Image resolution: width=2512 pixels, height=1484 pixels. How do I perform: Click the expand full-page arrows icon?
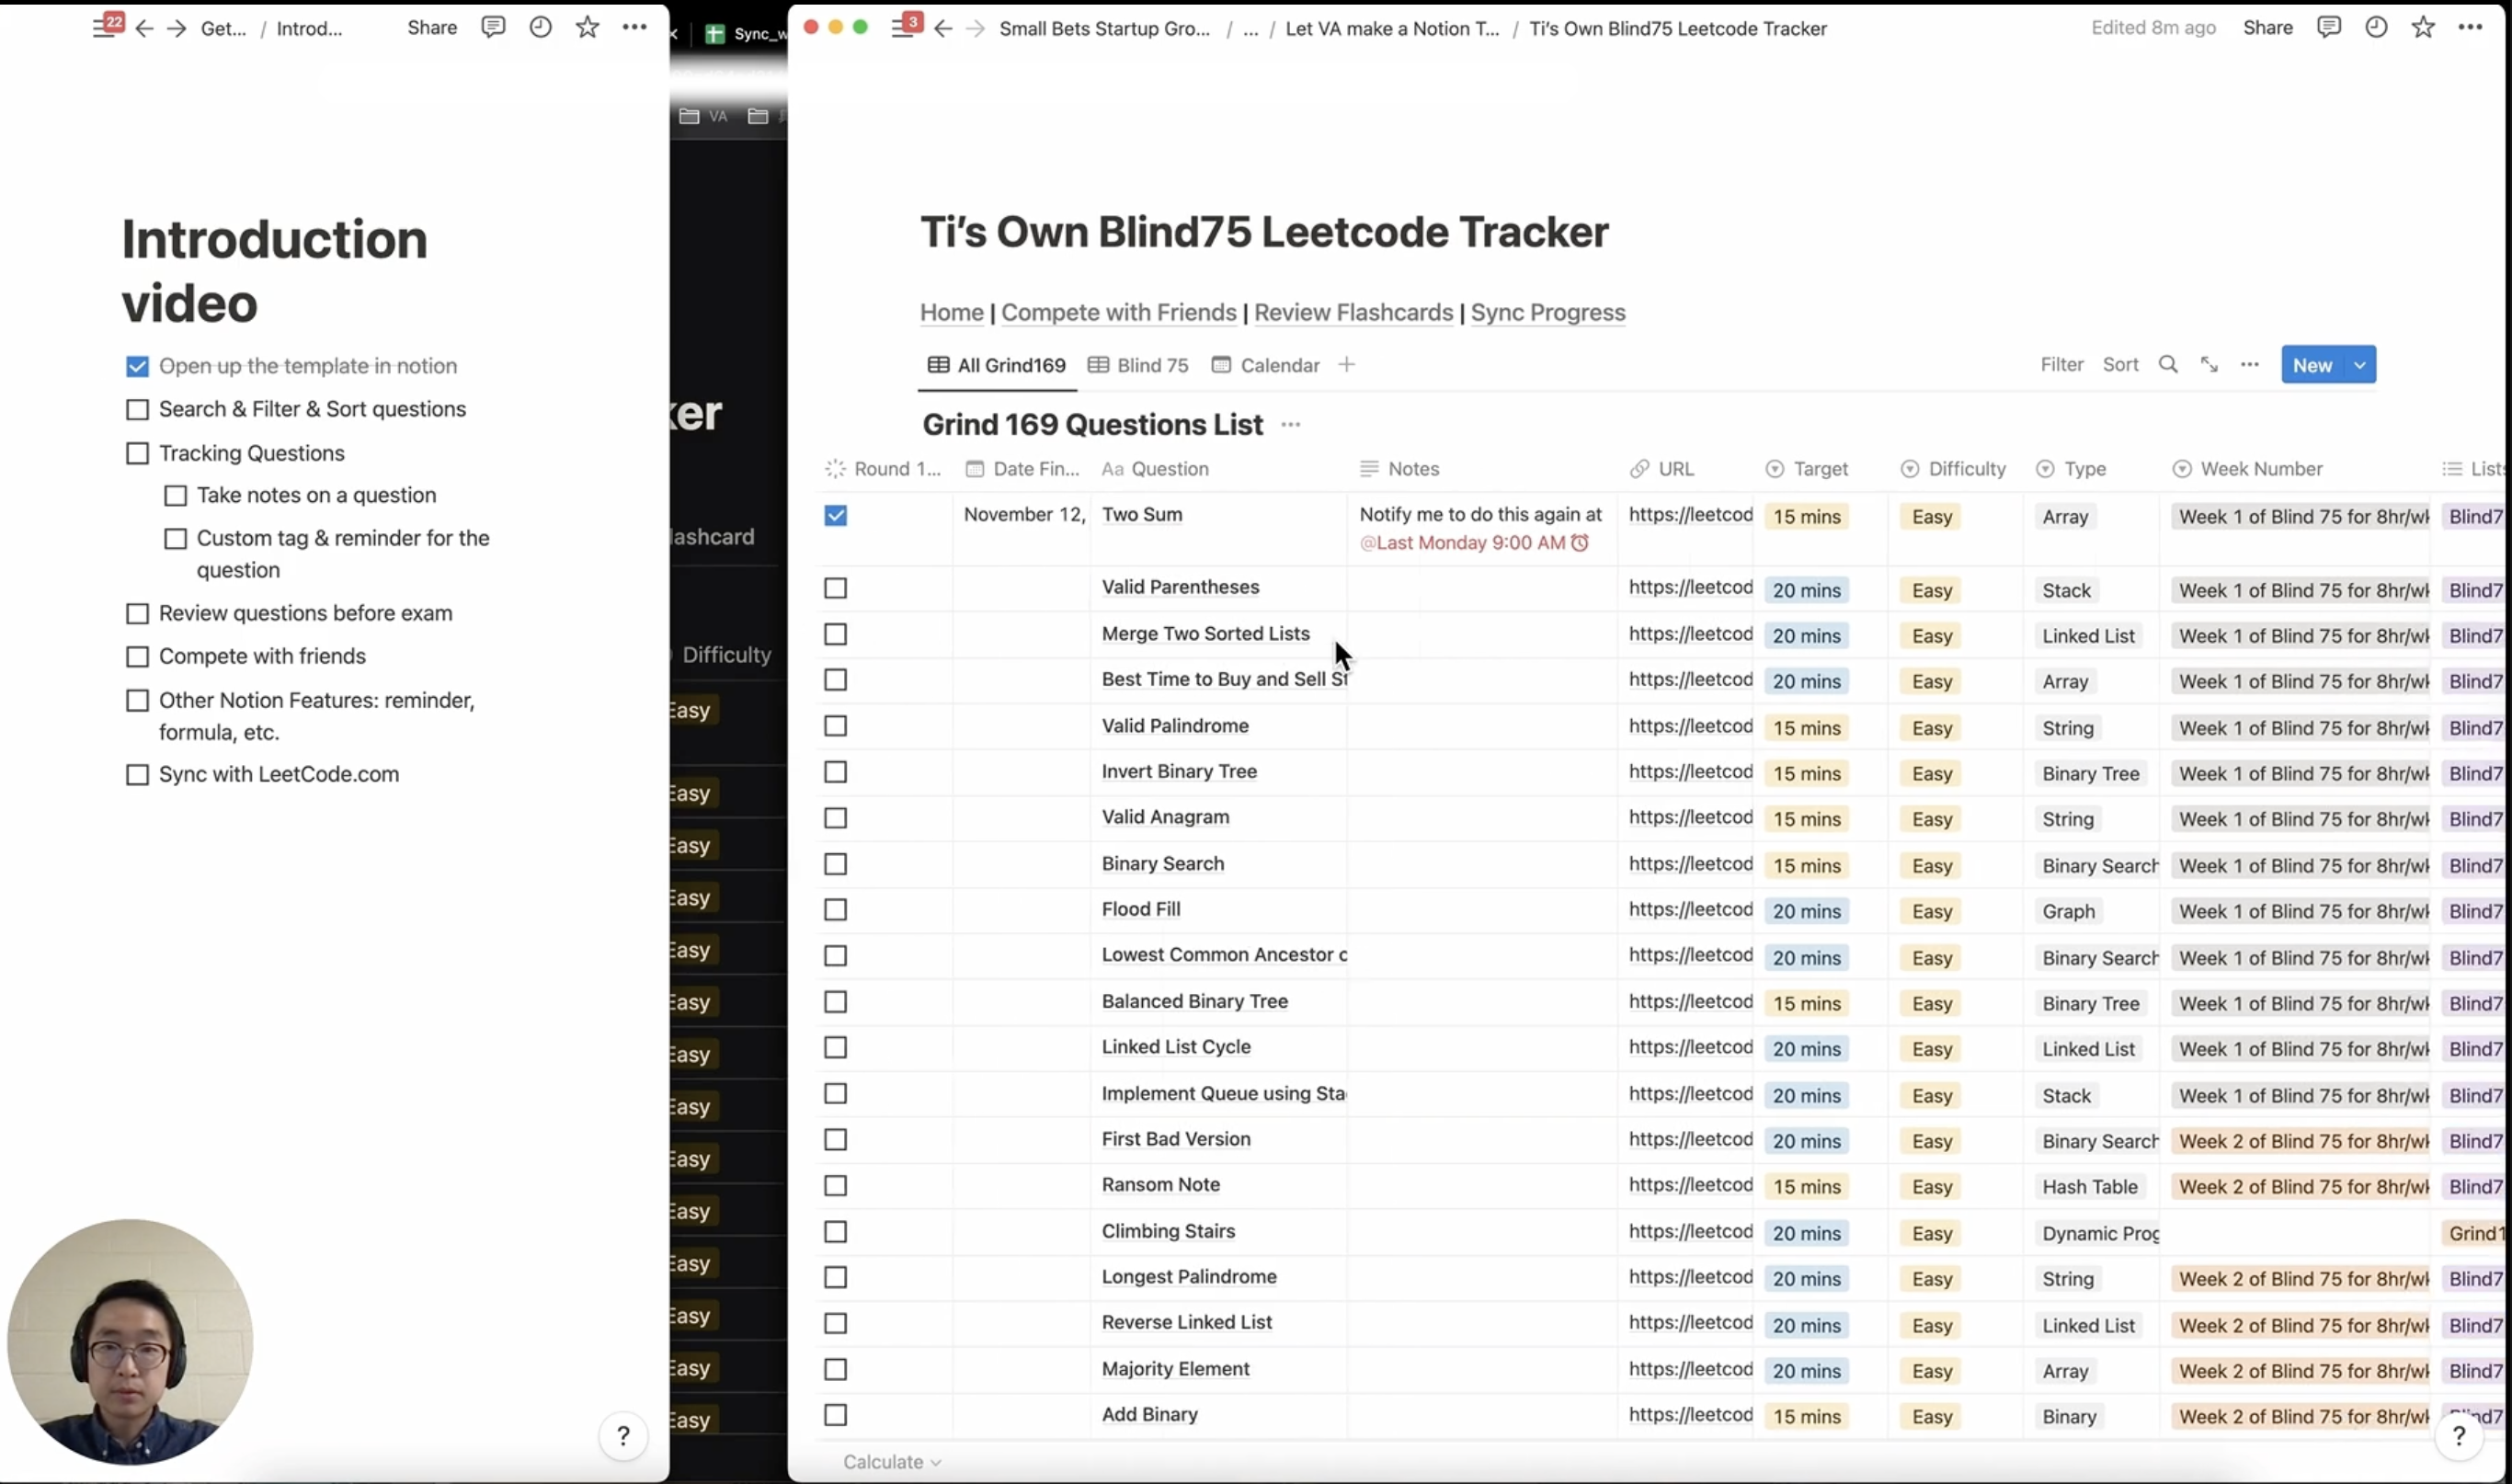pos(2209,365)
